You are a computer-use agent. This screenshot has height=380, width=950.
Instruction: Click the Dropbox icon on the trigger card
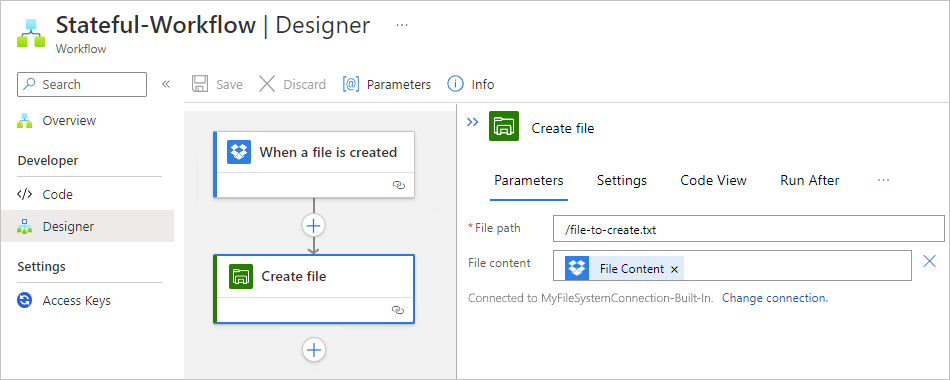pos(239,152)
